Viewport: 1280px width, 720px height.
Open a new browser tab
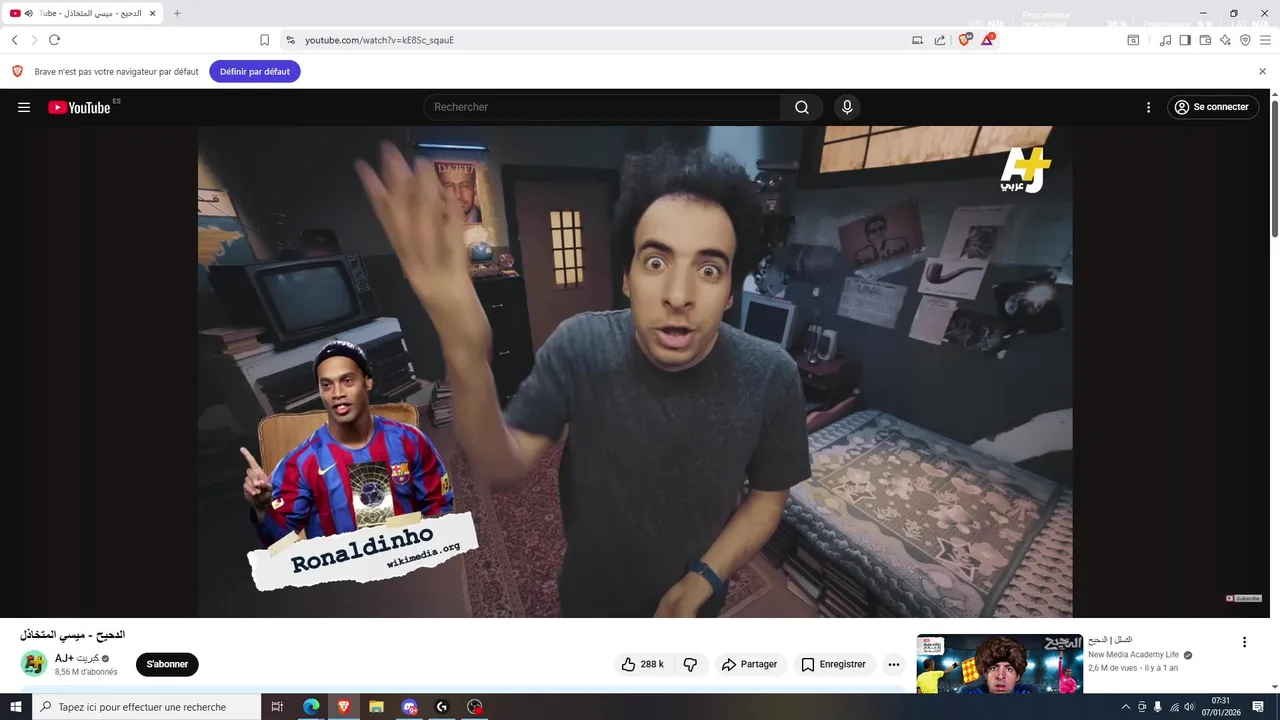[177, 14]
